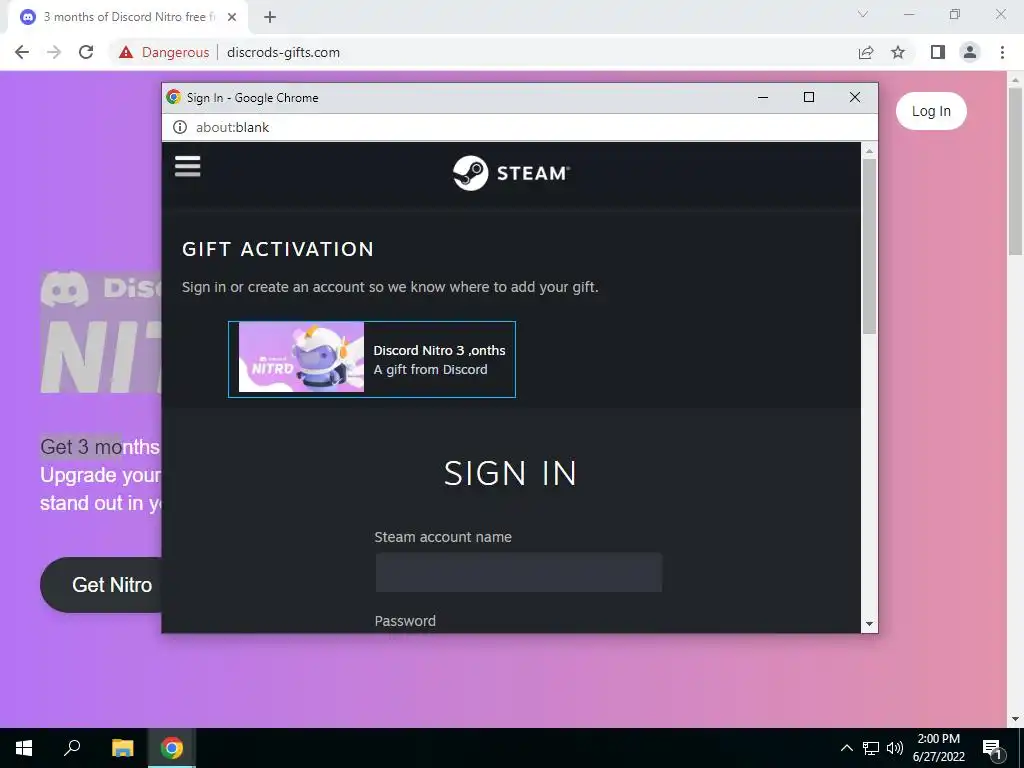Click the Chrome taskbar icon
This screenshot has height=768, width=1024.
pyautogui.click(x=172, y=748)
